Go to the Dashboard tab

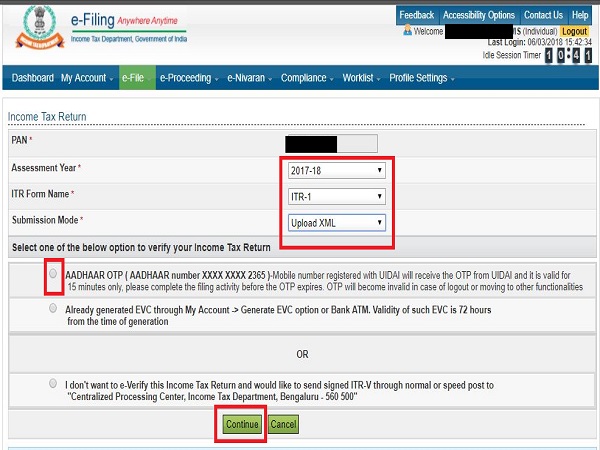click(32, 78)
